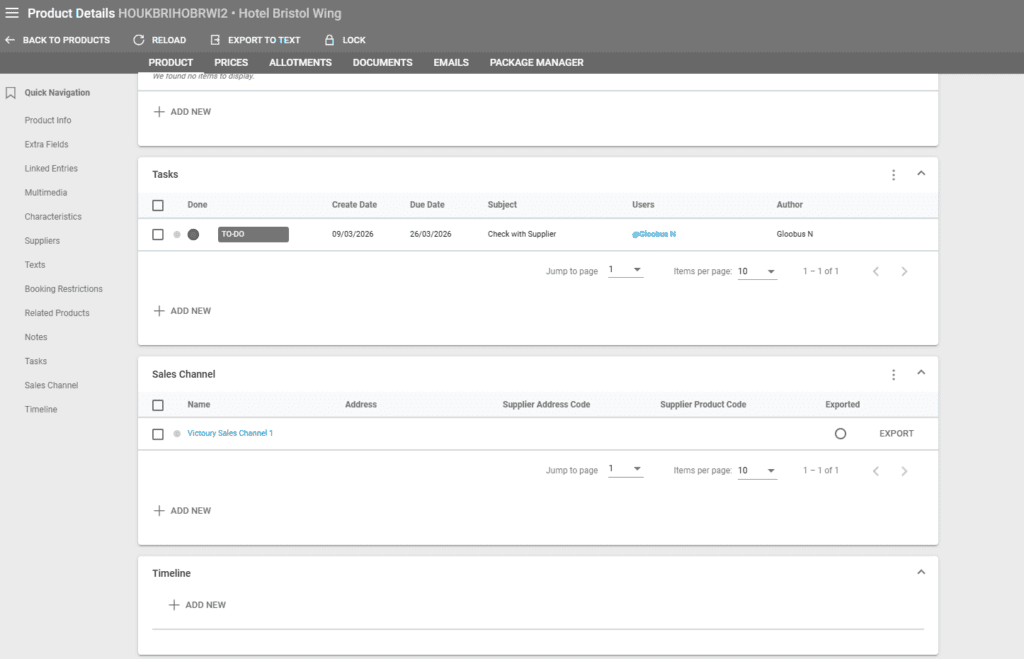This screenshot has height=659, width=1024.
Task: Check the Check with Supplier task checkbox
Action: point(158,234)
